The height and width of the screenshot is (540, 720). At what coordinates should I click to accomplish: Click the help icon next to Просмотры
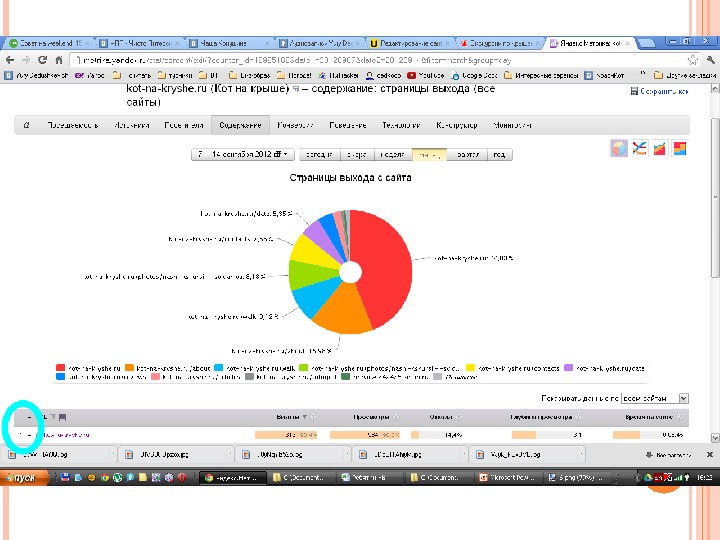(x=396, y=417)
